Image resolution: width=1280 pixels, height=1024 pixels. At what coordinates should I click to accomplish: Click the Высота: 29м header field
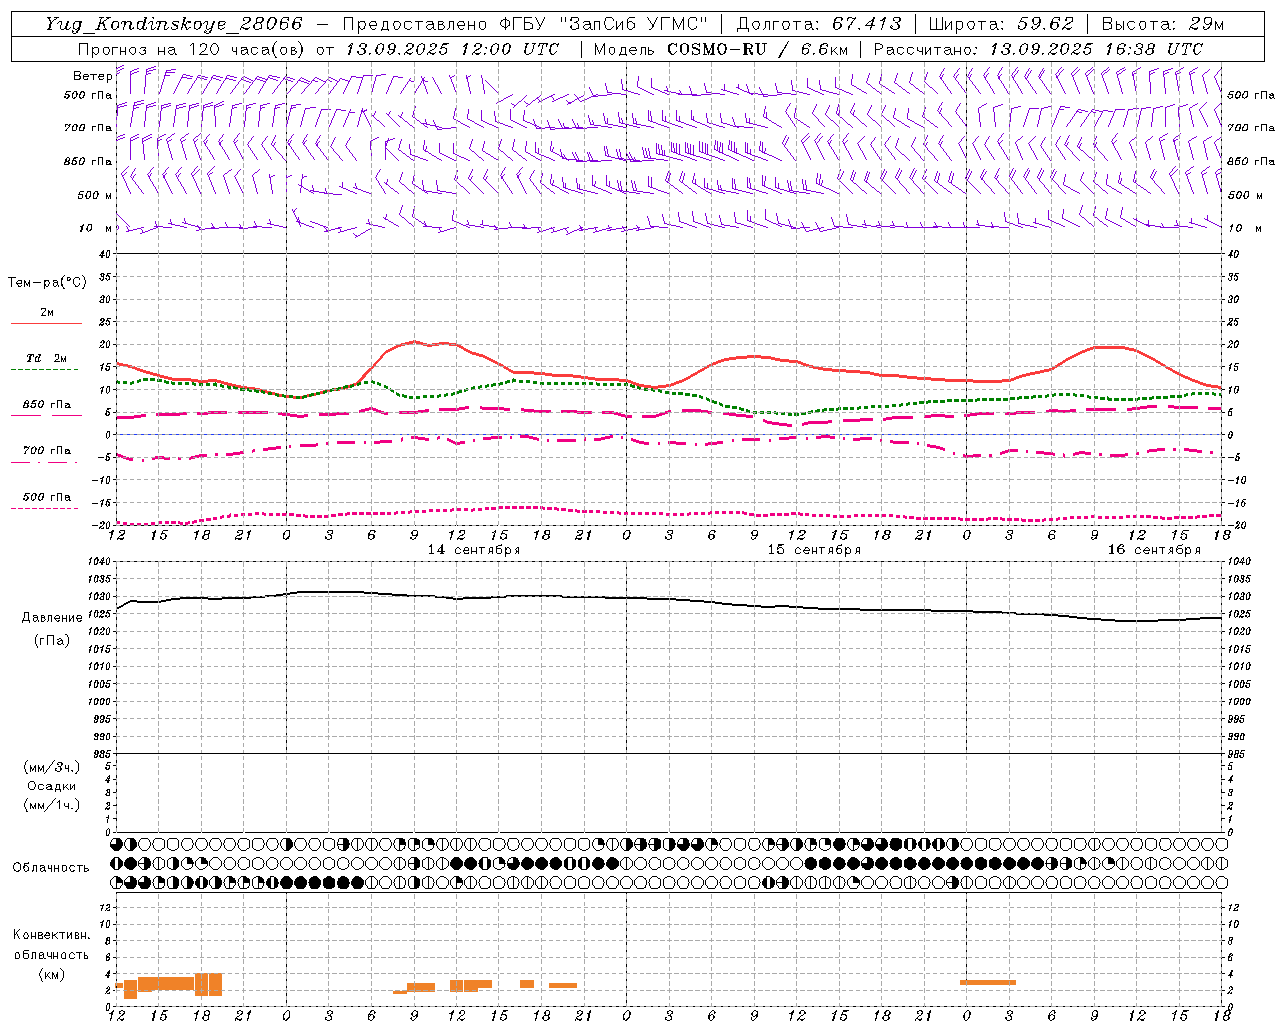[x=1163, y=24]
